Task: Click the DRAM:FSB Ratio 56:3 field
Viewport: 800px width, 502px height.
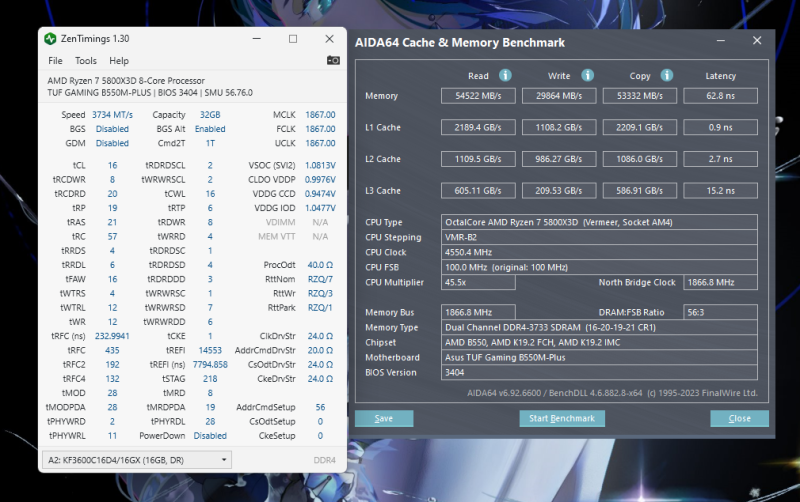Action: pos(720,312)
